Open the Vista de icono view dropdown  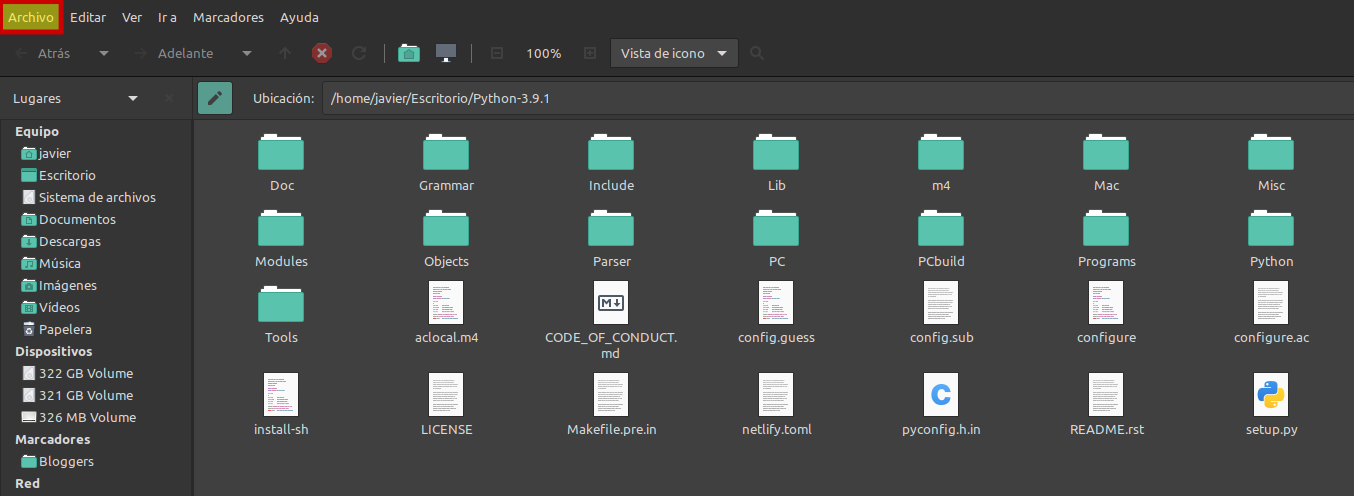674,53
